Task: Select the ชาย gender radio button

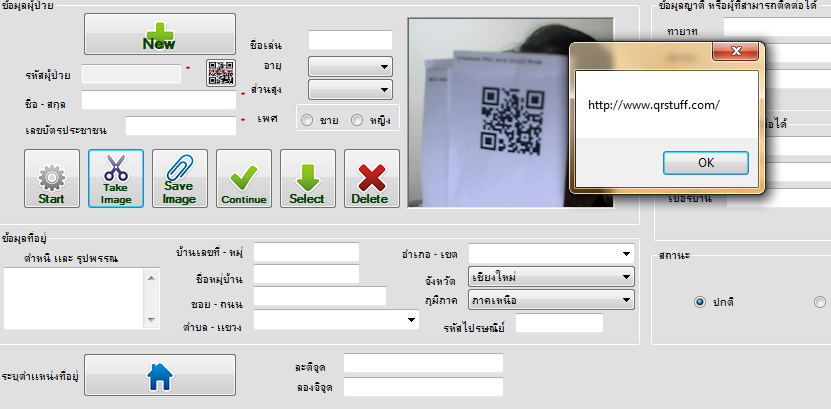Action: click(x=307, y=121)
